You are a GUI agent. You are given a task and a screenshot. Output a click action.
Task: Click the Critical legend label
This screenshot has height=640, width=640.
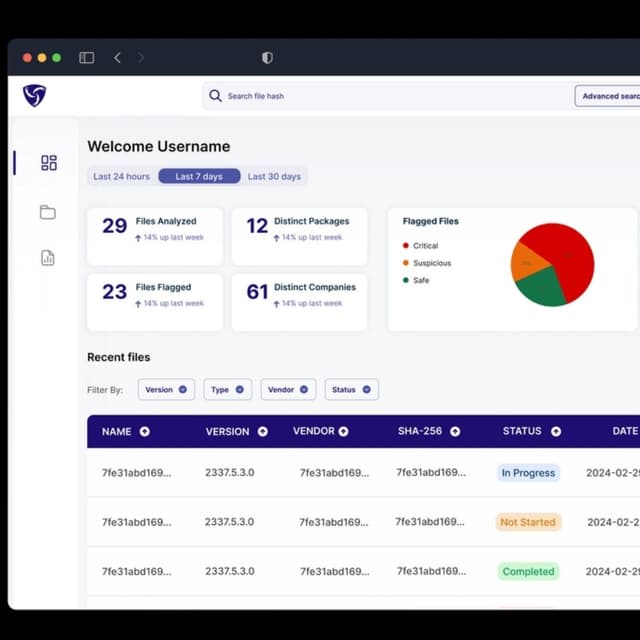426,245
